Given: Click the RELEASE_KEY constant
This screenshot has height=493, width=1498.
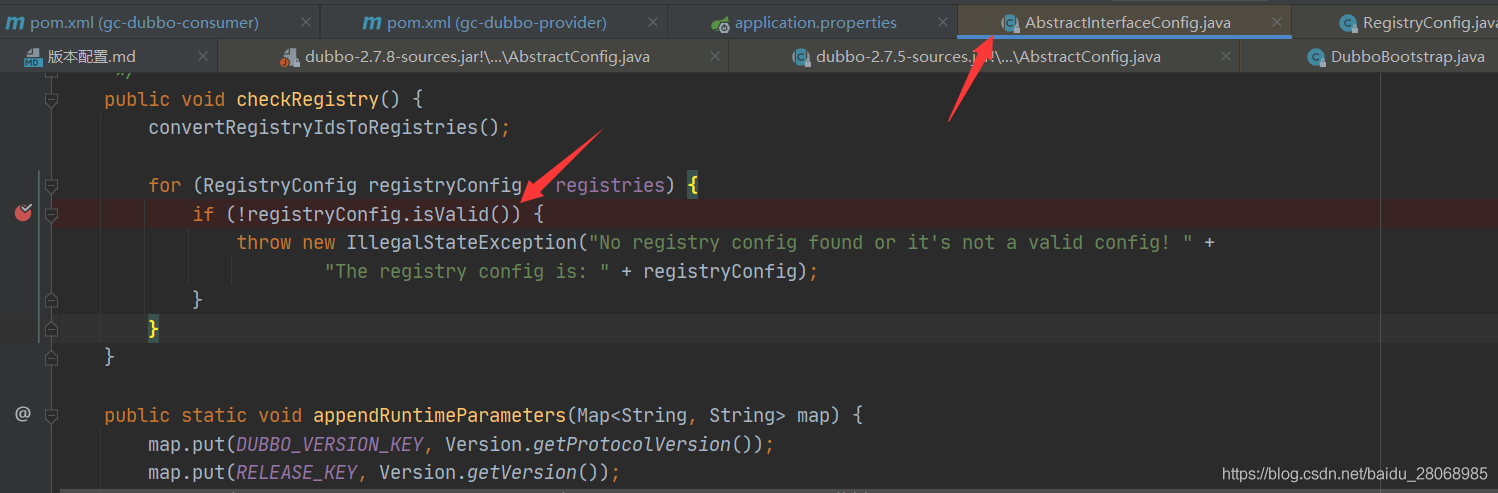Looking at the screenshot, I should pyautogui.click(x=296, y=472).
